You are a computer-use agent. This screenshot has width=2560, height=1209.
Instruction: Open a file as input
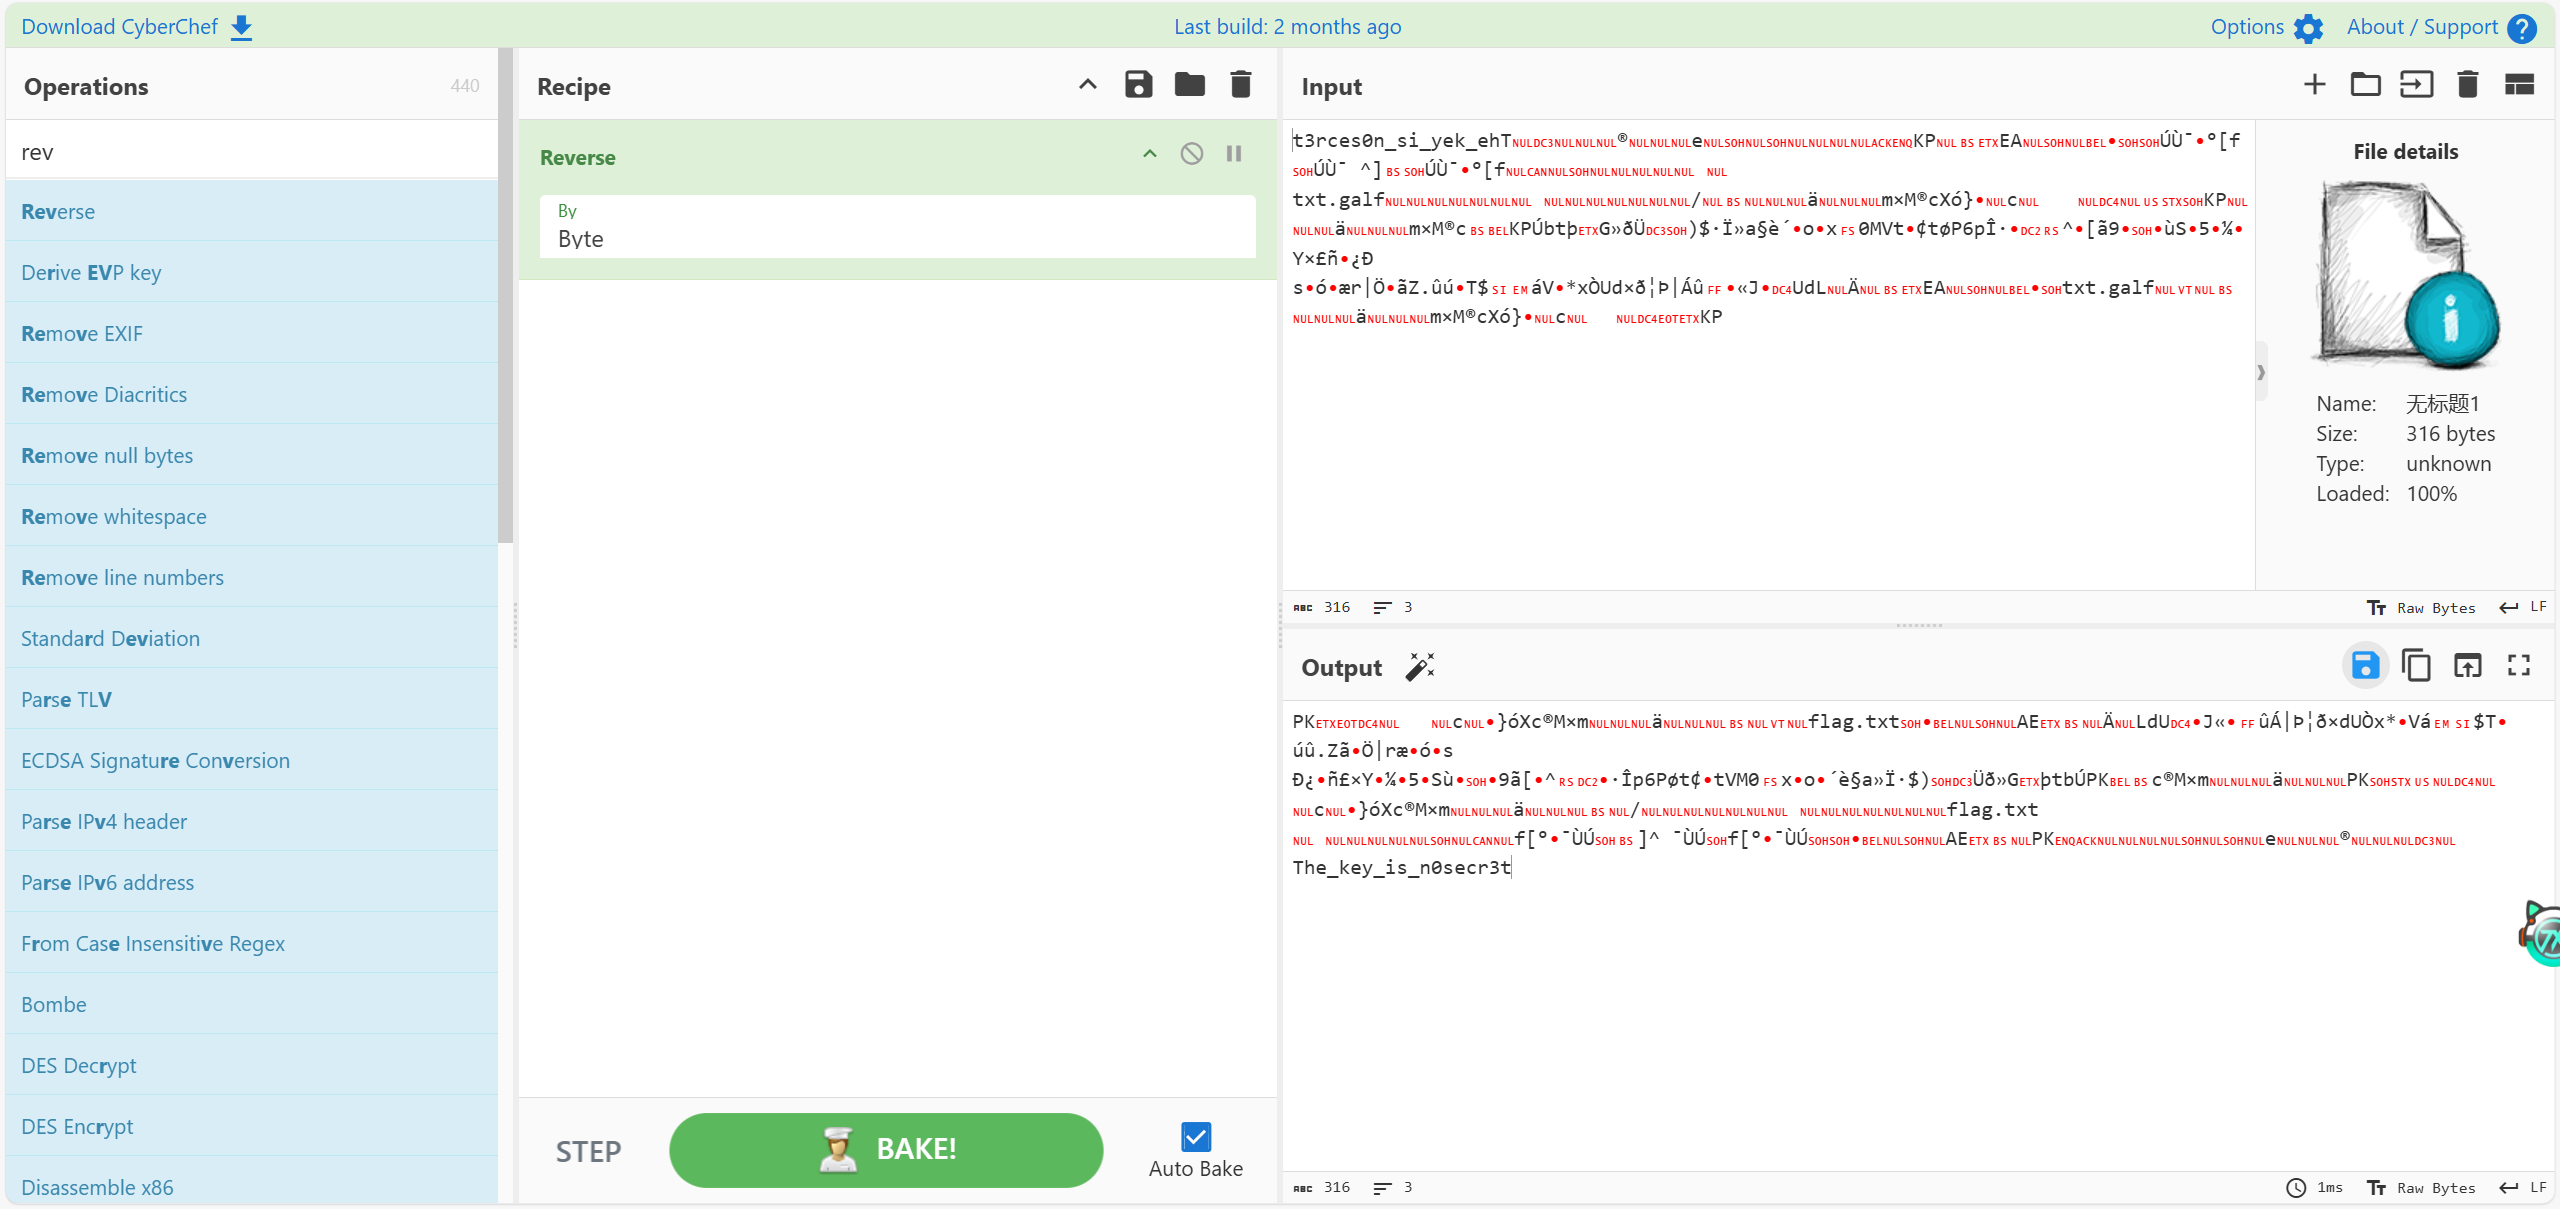pyautogui.click(x=2416, y=85)
